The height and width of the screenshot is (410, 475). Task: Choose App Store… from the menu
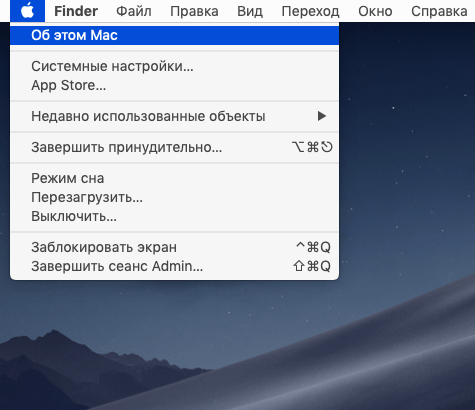(x=174, y=85)
